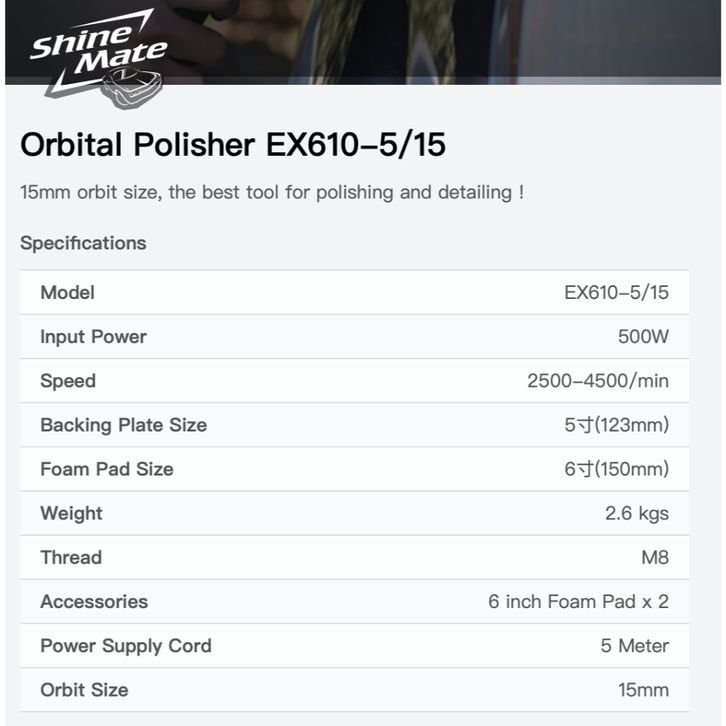This screenshot has width=726, height=726.
Task: Click the Foam Pad Size label
Action: click(106, 469)
